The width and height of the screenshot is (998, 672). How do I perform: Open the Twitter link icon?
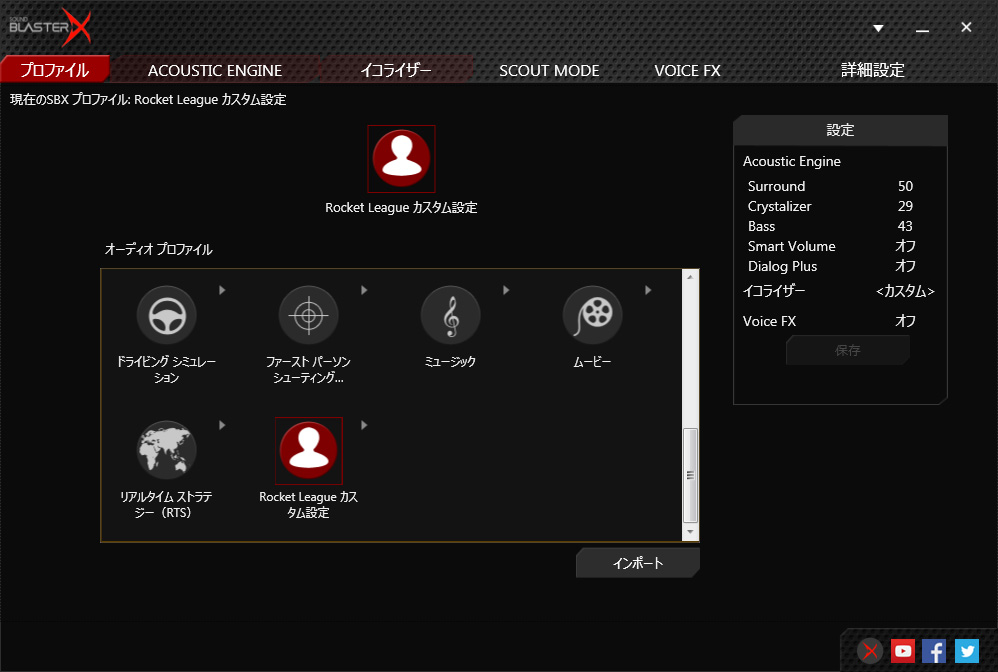pyautogui.click(x=967, y=651)
